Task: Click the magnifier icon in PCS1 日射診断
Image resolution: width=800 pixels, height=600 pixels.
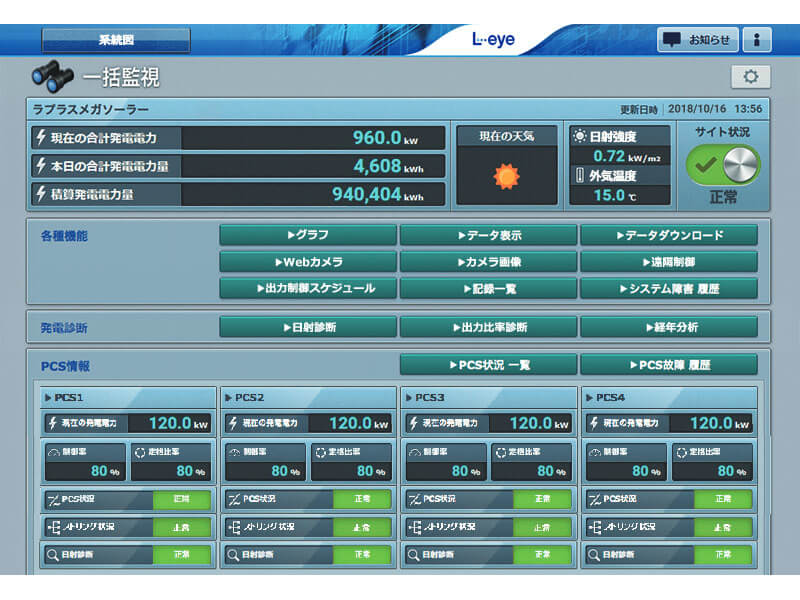Action: pos(51,554)
